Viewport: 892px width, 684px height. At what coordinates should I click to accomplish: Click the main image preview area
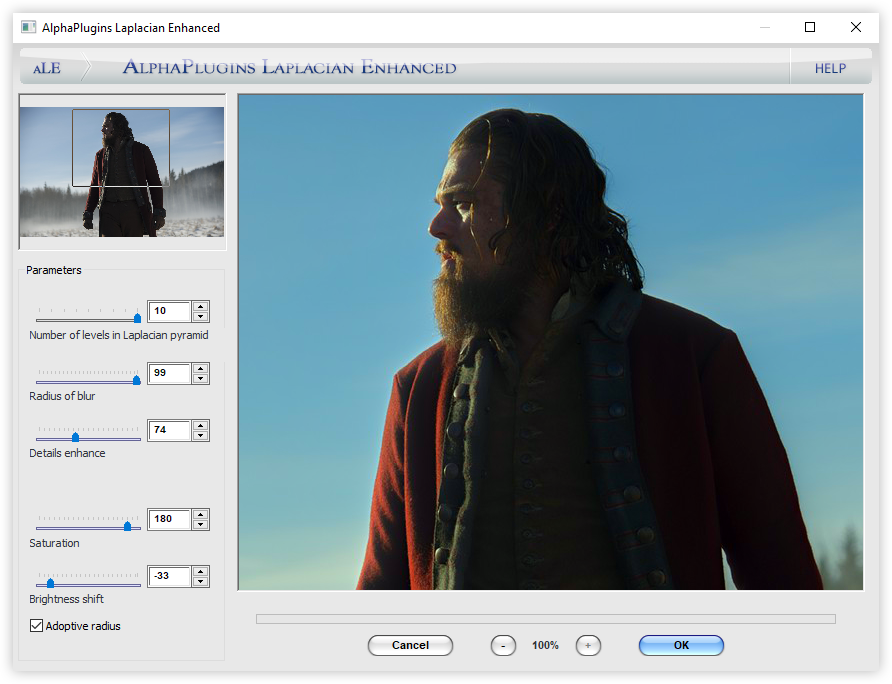[551, 342]
